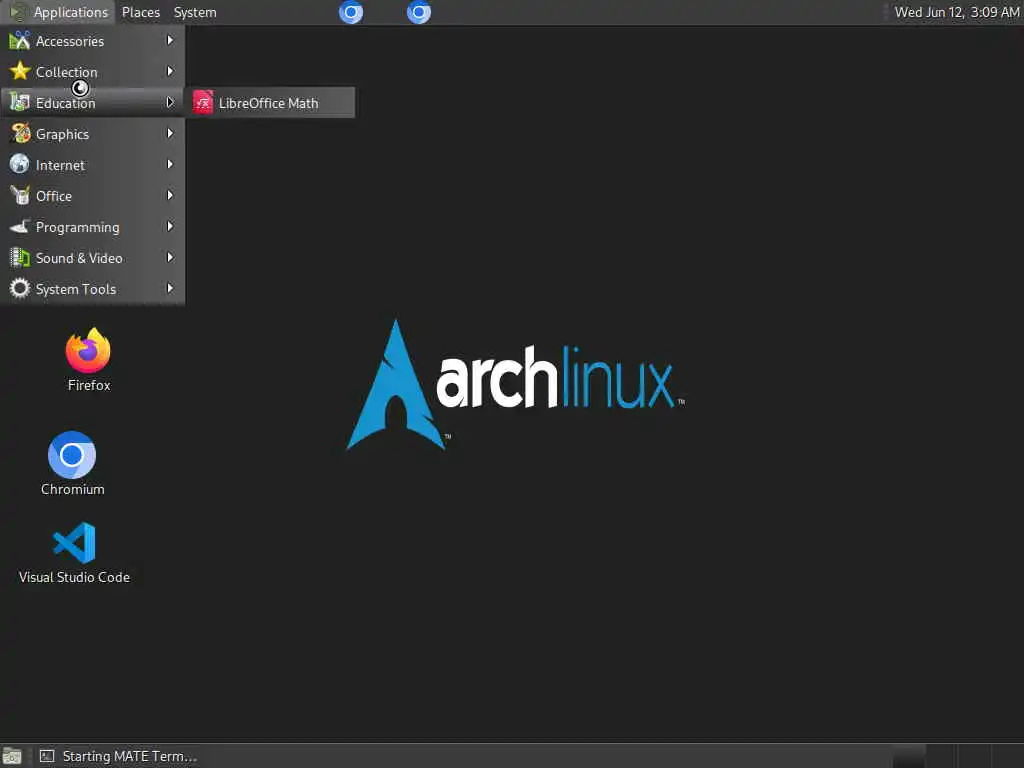Viewport: 1024px width, 768px height.
Task: Select the System Tools menu entry
Action: (93, 288)
